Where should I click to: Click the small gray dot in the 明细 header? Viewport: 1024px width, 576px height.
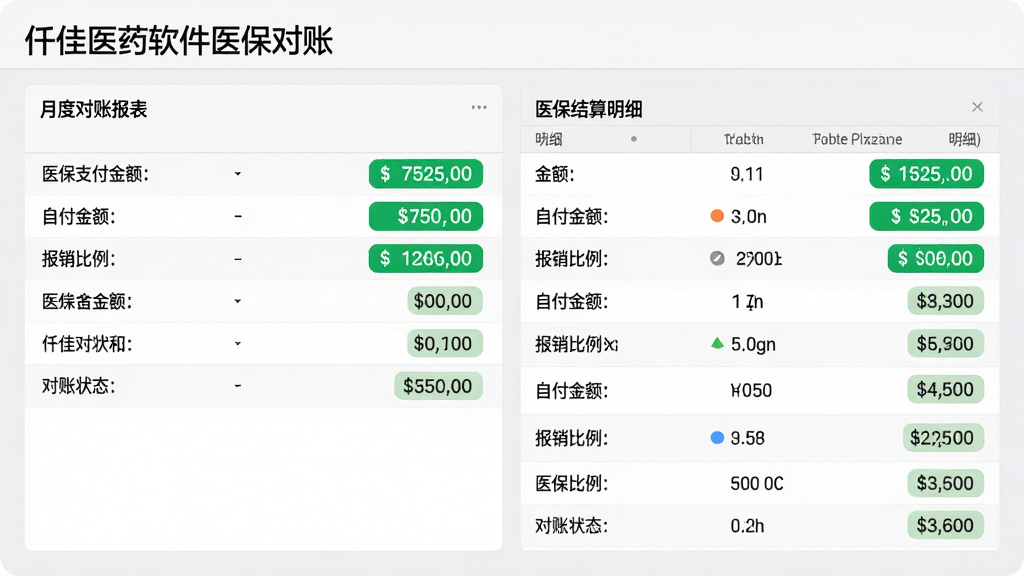[x=633, y=139]
